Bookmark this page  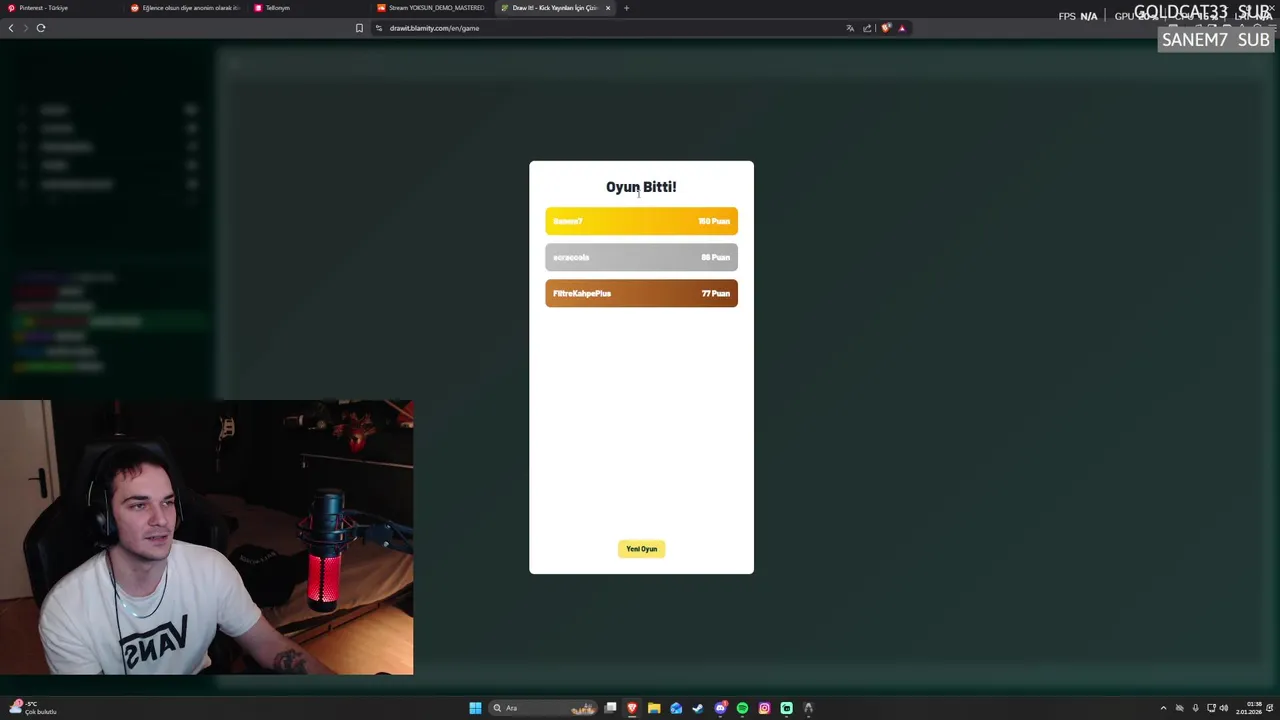359,28
